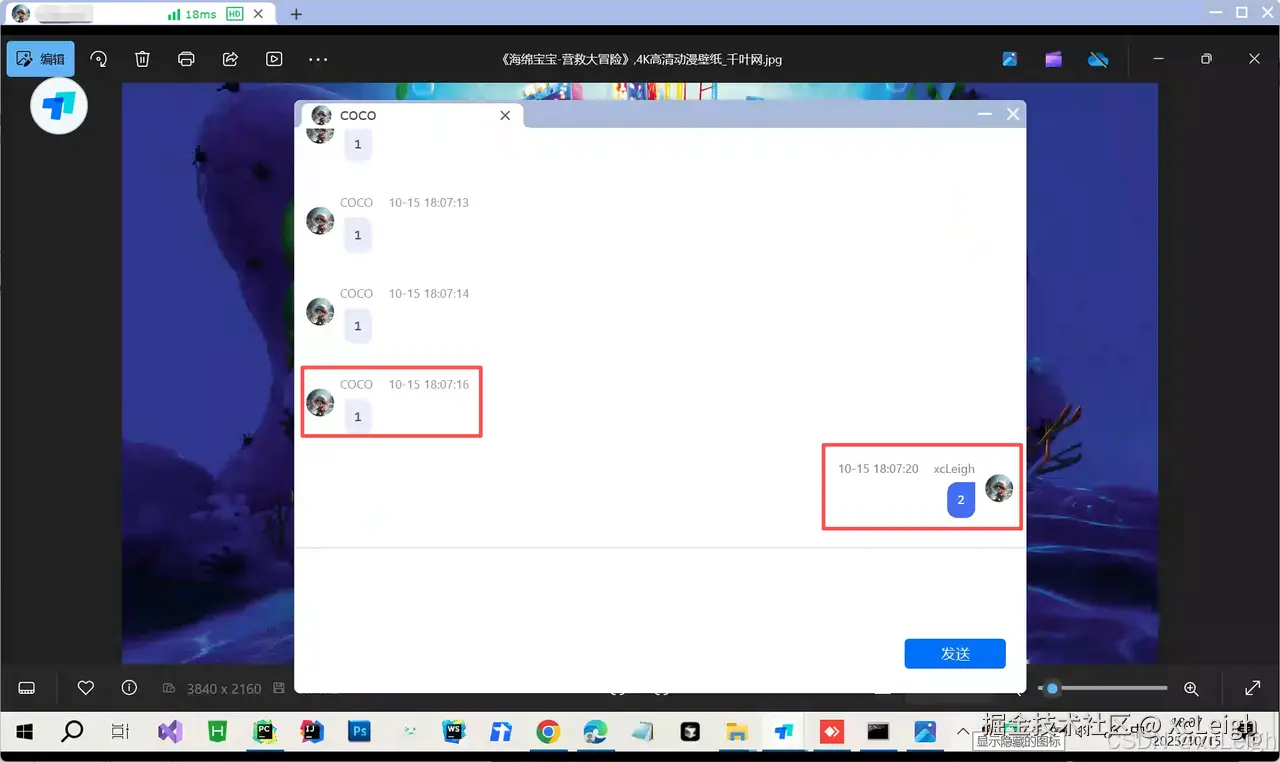Favorite the photo with the heart icon
The height and width of the screenshot is (762, 1280).
pos(86,688)
